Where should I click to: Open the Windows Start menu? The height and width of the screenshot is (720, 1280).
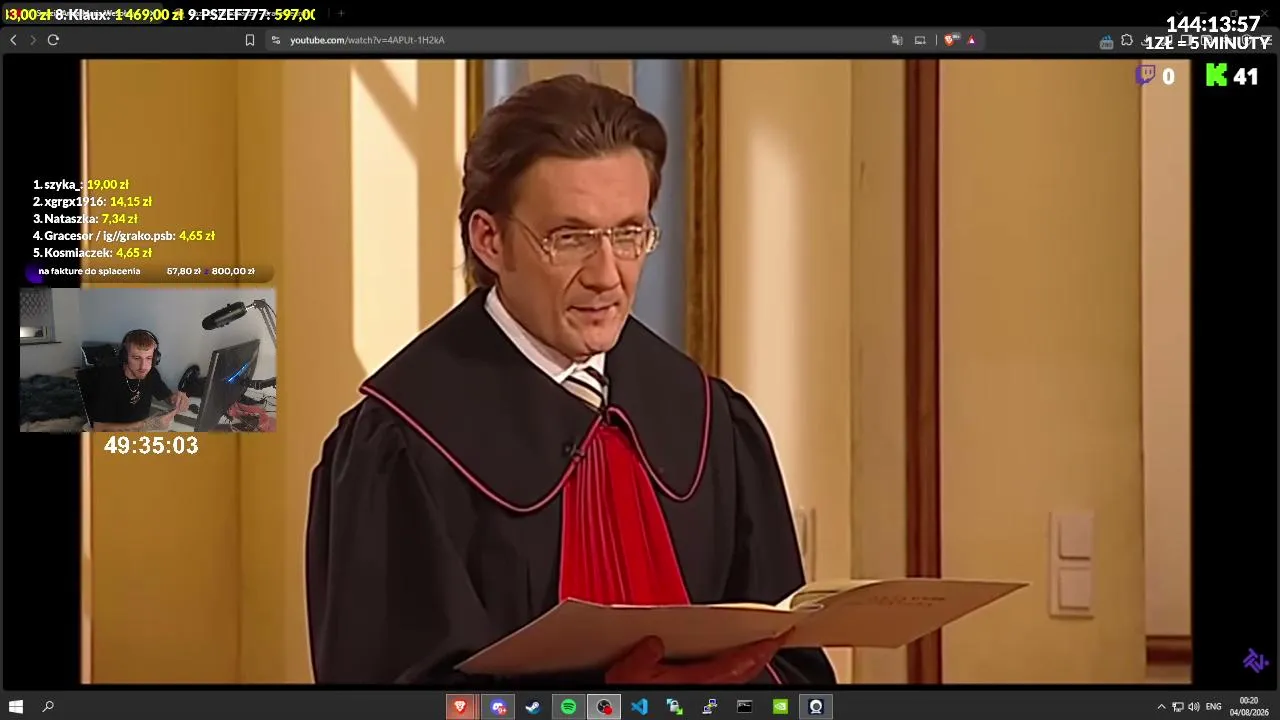16,707
